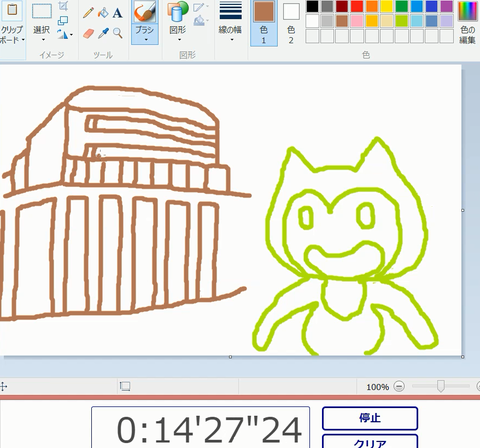
Task: Click the クリア clear button on timer
Action: click(370, 442)
